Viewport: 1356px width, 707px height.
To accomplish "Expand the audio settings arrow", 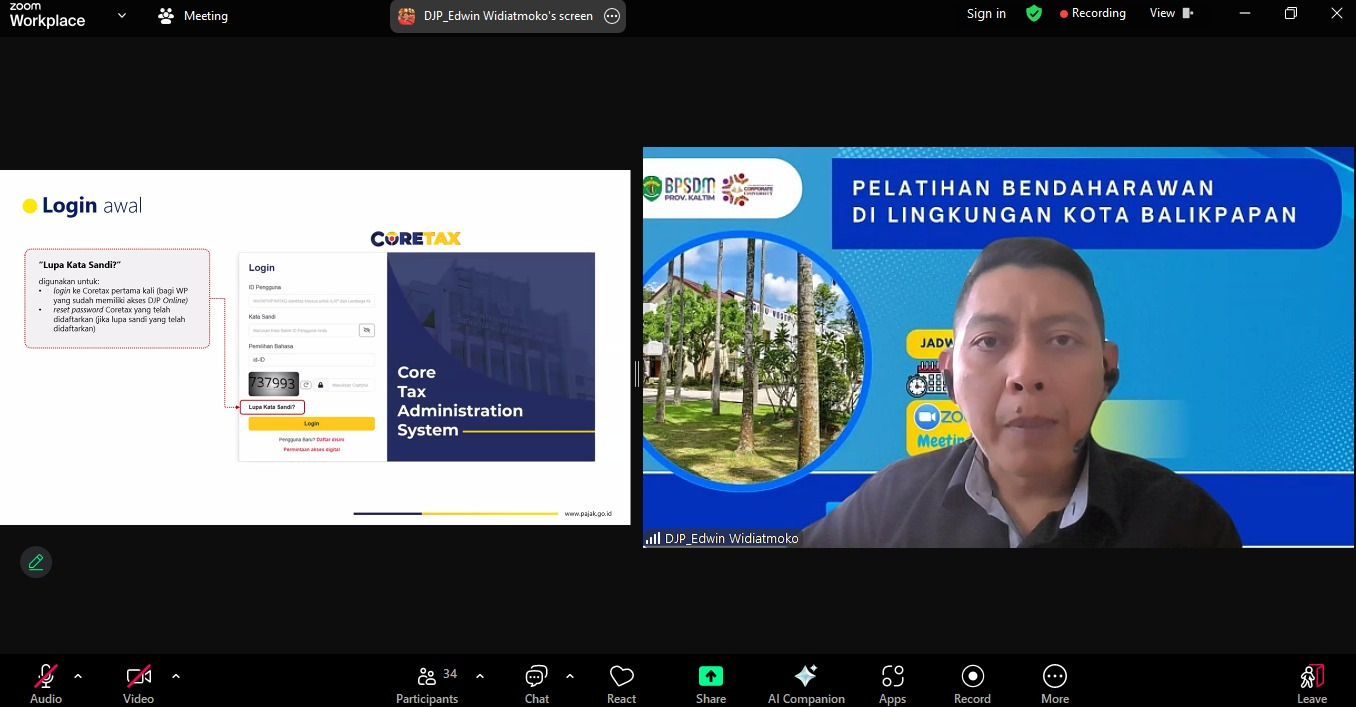I will pyautogui.click(x=78, y=676).
